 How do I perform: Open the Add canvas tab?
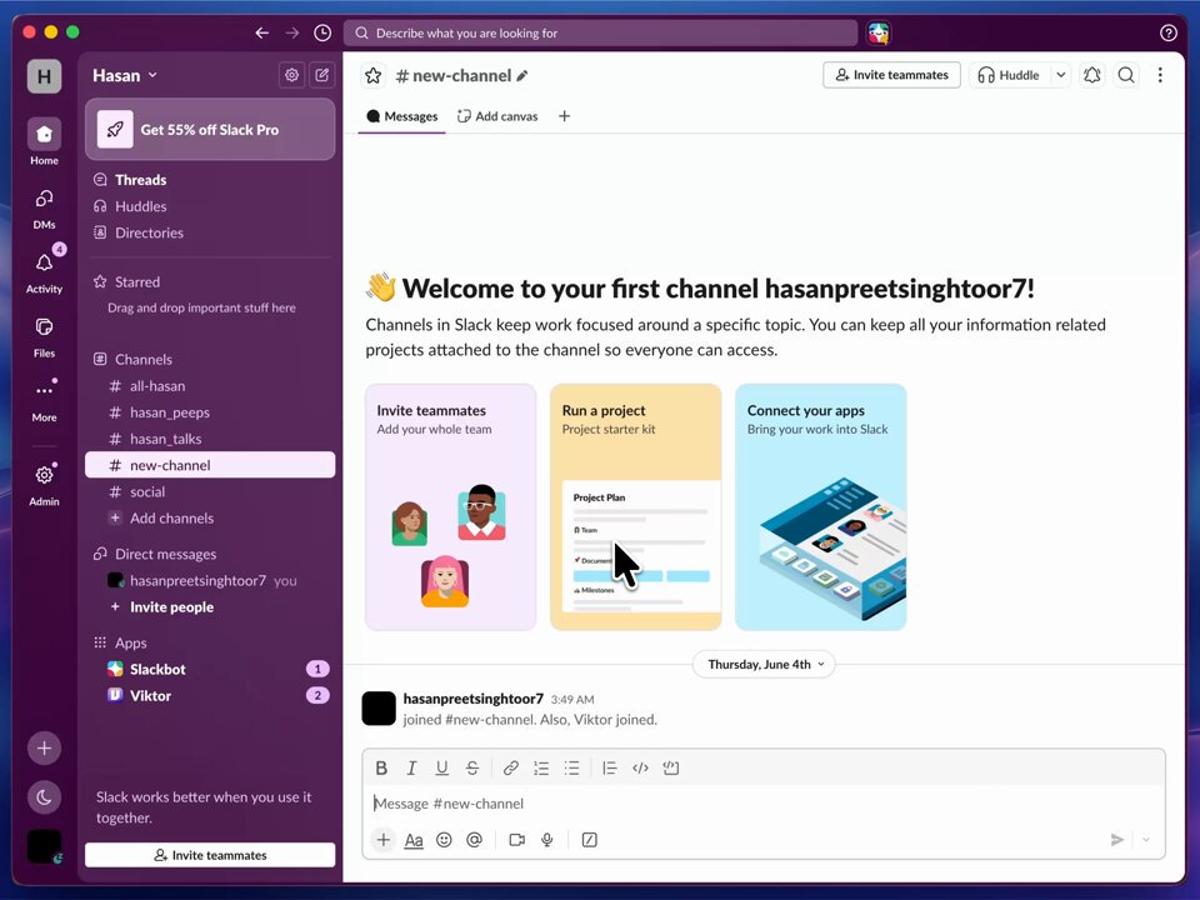pyautogui.click(x=497, y=116)
